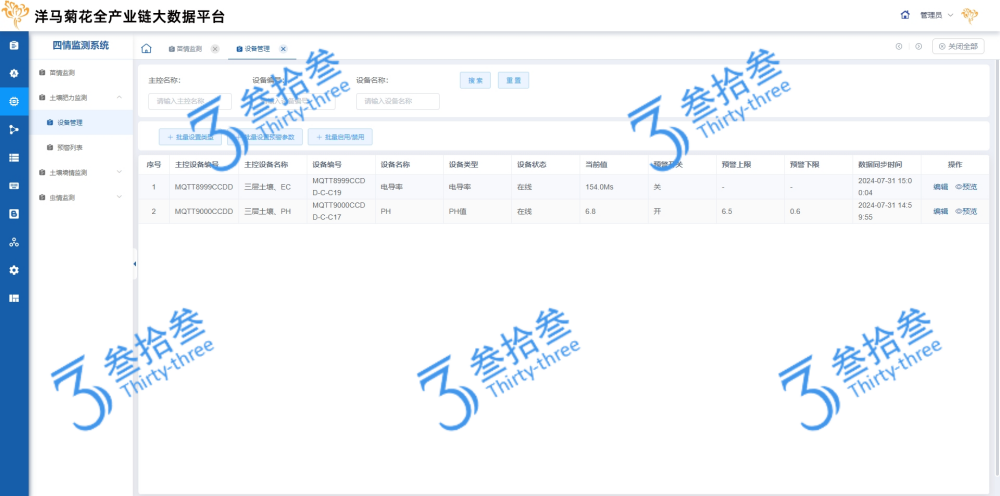Click 预览 for the MQTT9000CCDD row
This screenshot has height=496, width=1000.
pyautogui.click(x=966, y=211)
